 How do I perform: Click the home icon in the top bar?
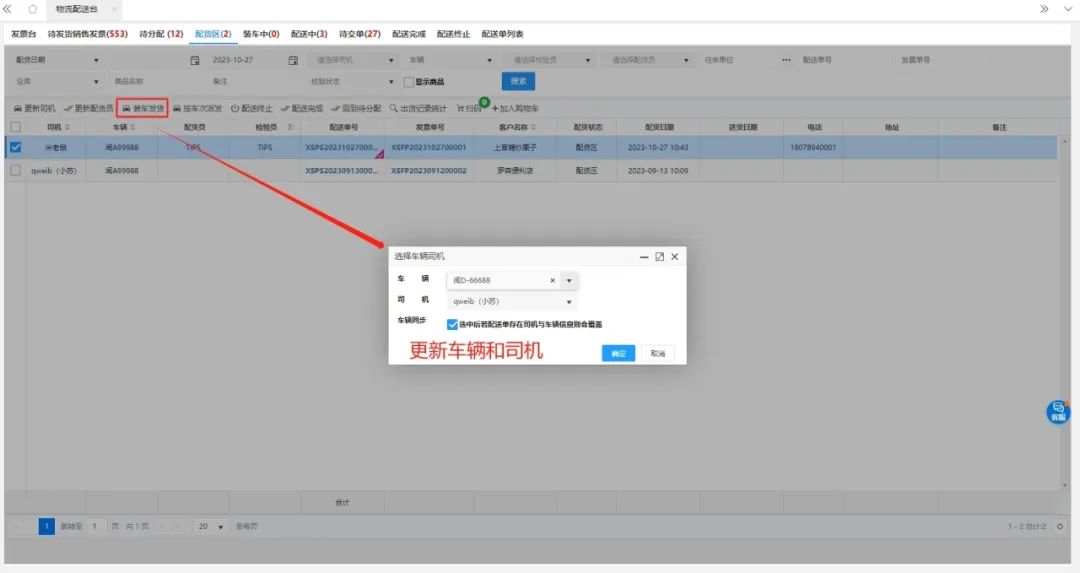point(33,9)
